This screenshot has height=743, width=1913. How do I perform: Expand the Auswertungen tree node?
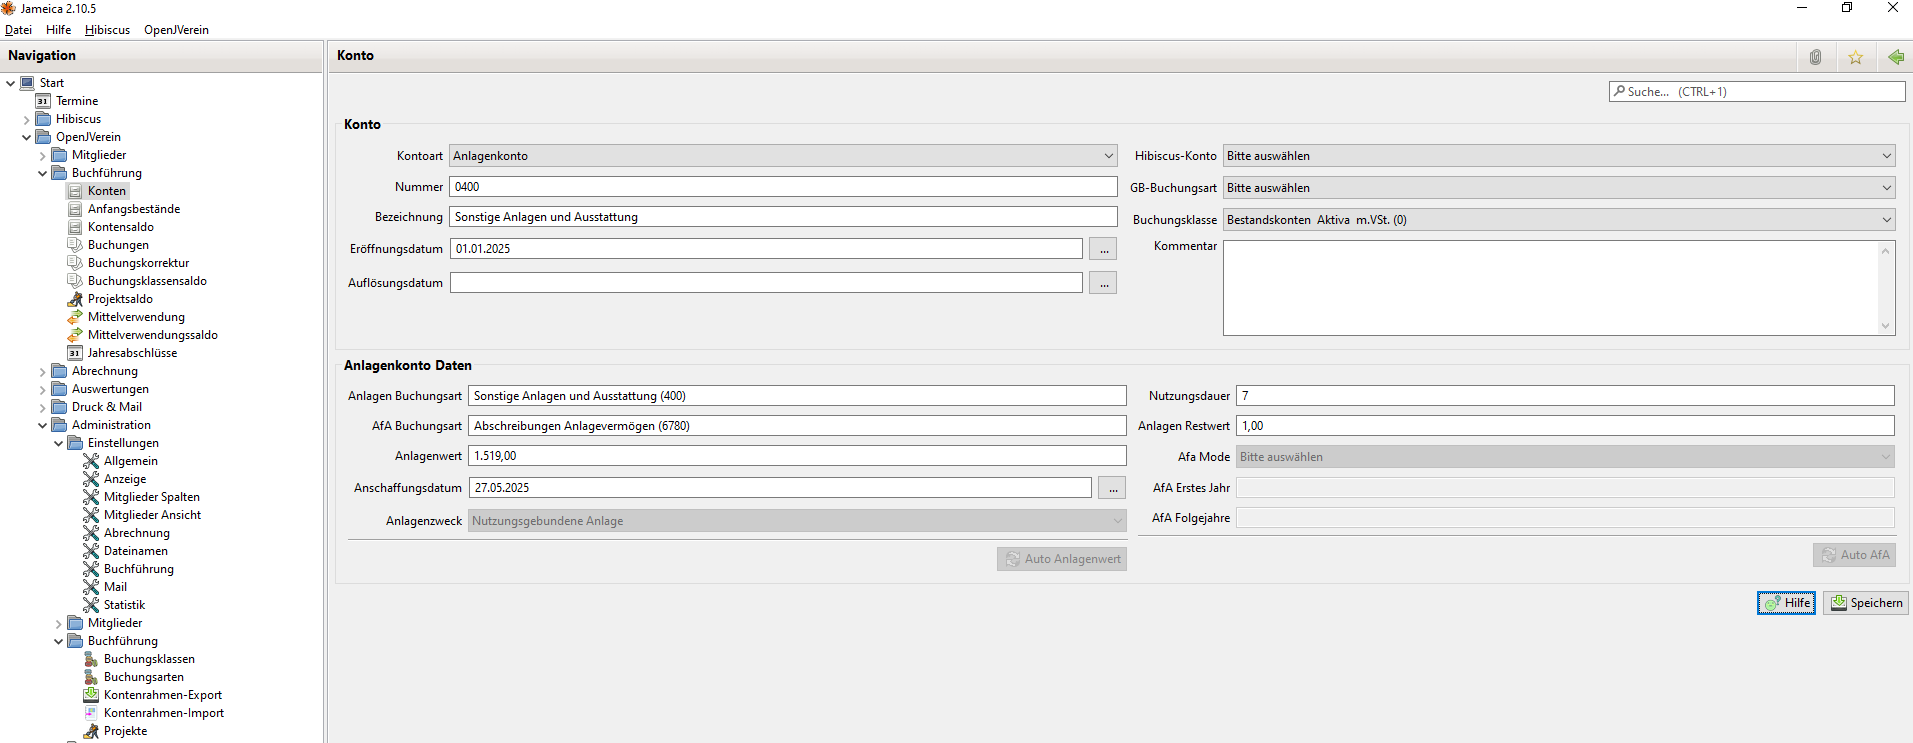pos(43,390)
